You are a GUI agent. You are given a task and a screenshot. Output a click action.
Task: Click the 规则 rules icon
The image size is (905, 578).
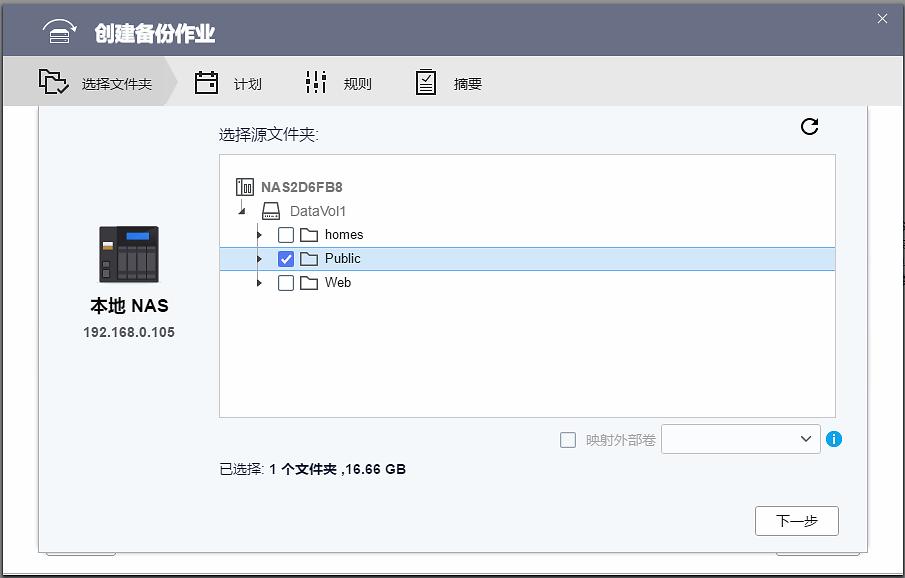[x=314, y=83]
